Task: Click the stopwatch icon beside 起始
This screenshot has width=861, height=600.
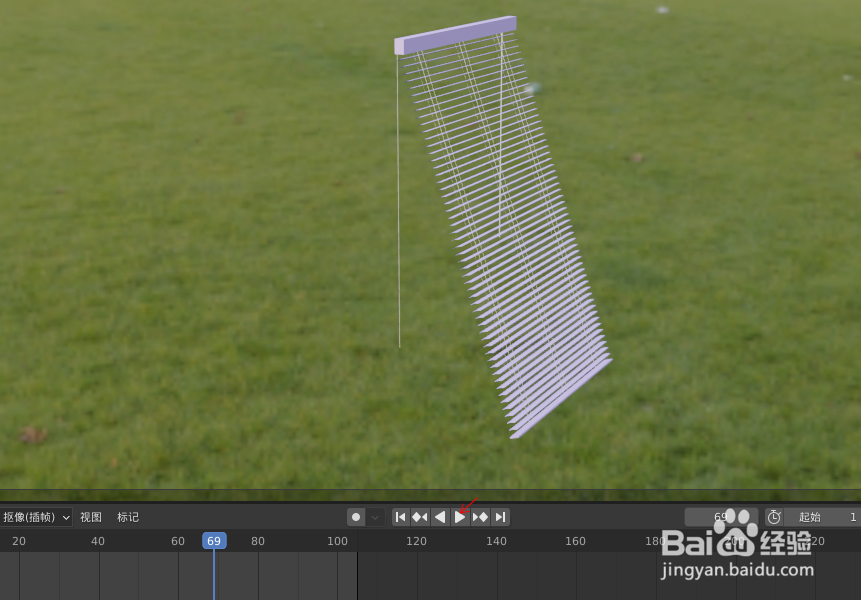Action: (774, 517)
